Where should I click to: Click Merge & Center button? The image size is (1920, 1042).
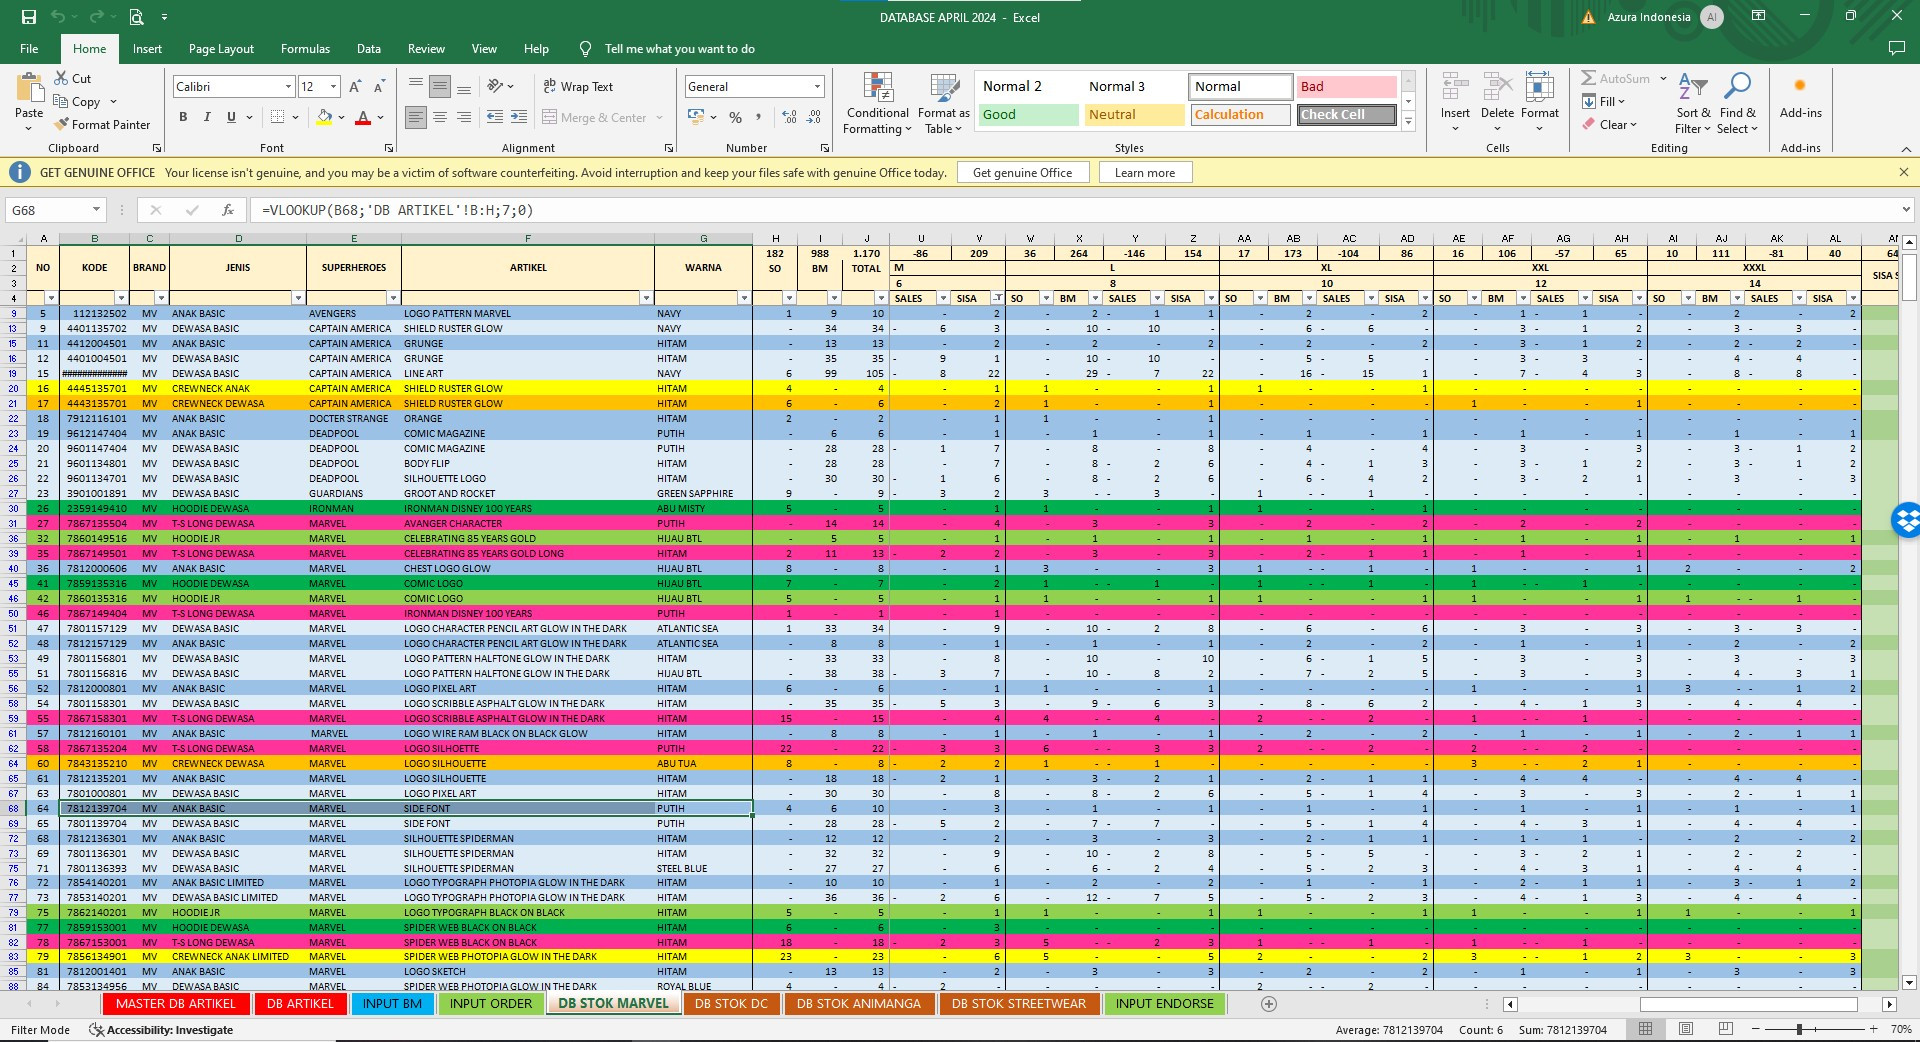(595, 117)
